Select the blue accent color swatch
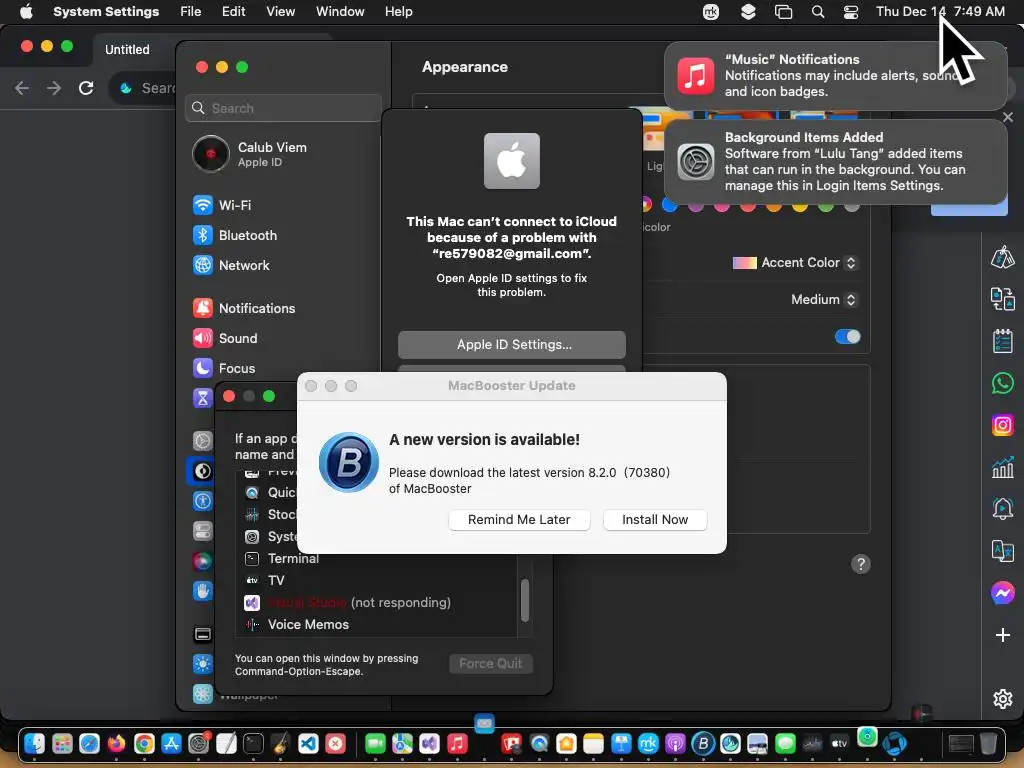This screenshot has width=1024, height=768. point(669,205)
